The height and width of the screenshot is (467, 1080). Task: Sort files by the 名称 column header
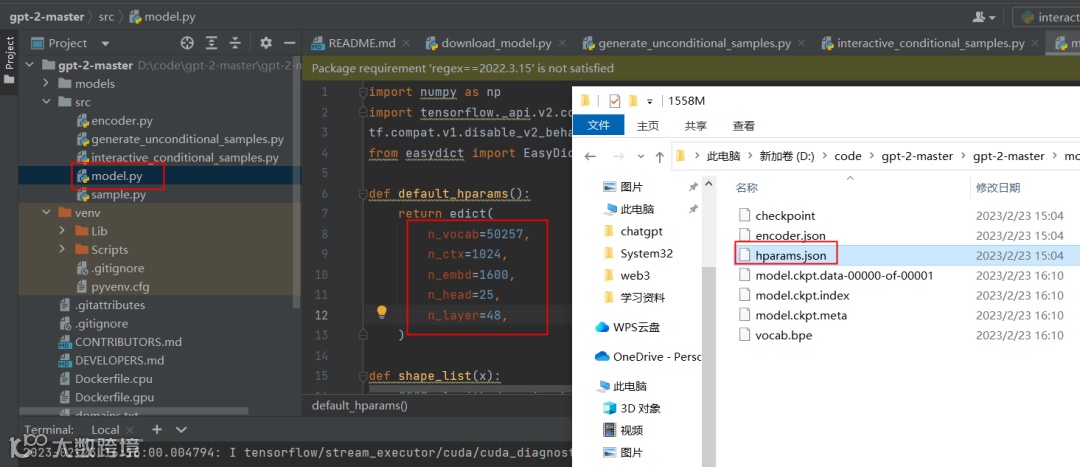(x=747, y=187)
